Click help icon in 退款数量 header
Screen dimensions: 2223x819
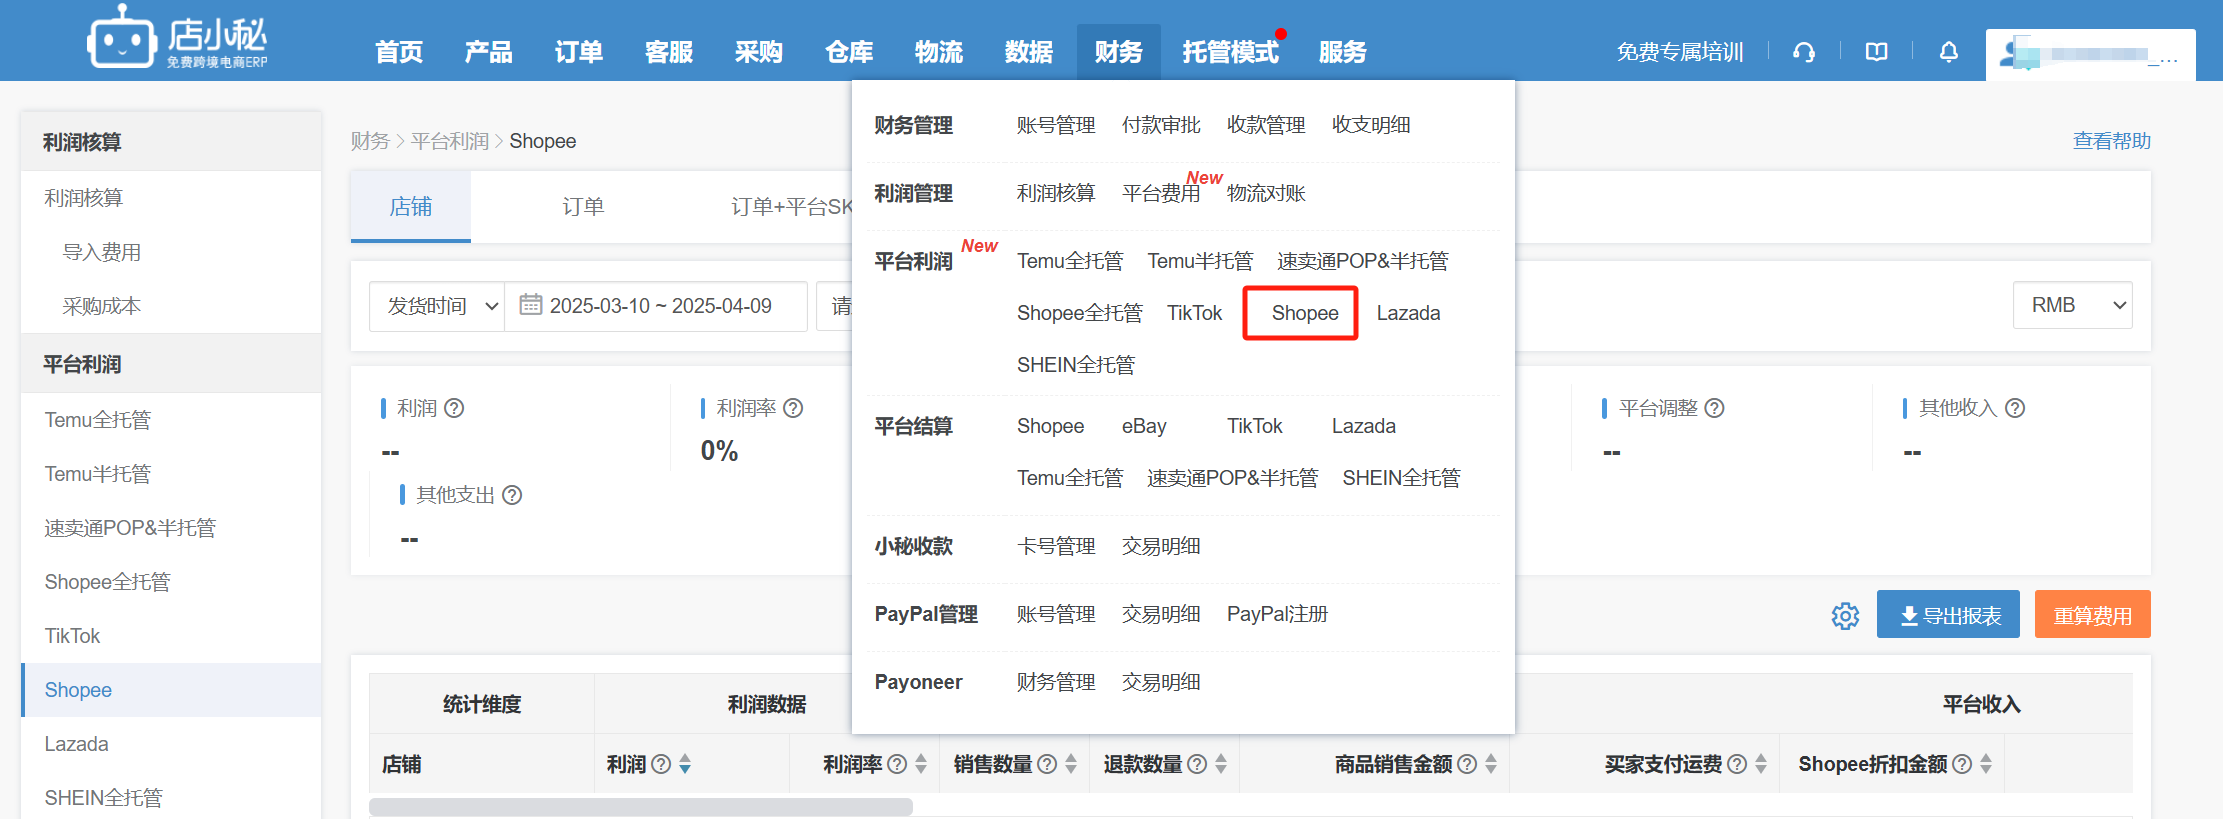pos(1197,764)
